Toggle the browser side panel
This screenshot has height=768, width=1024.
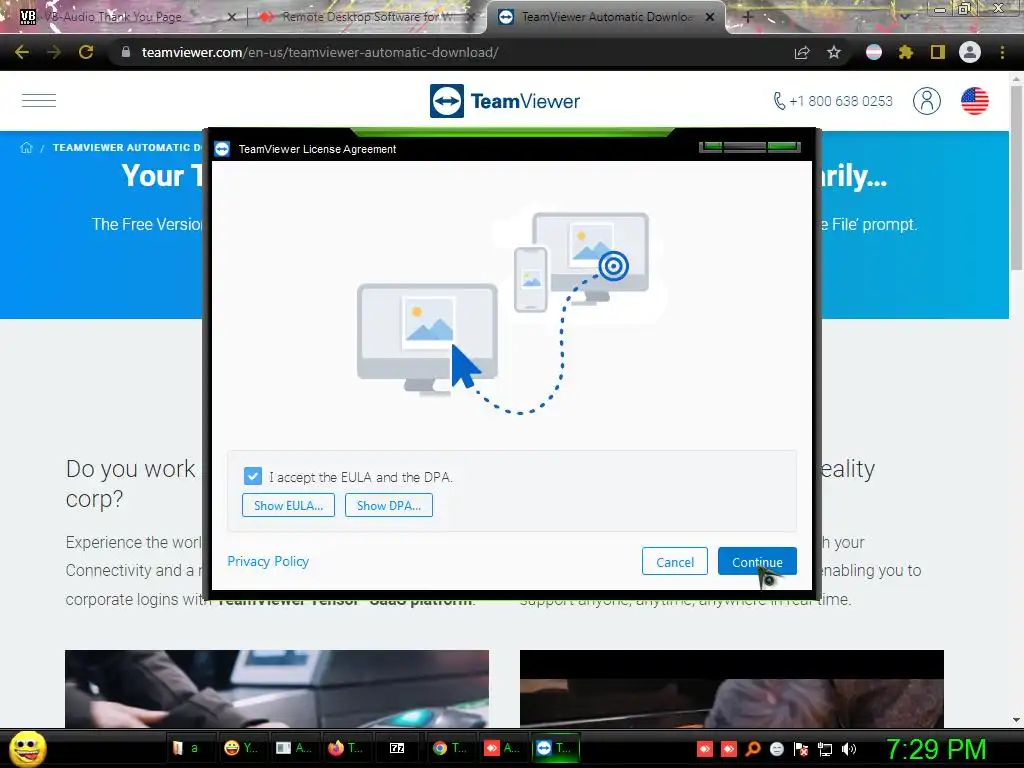(938, 52)
